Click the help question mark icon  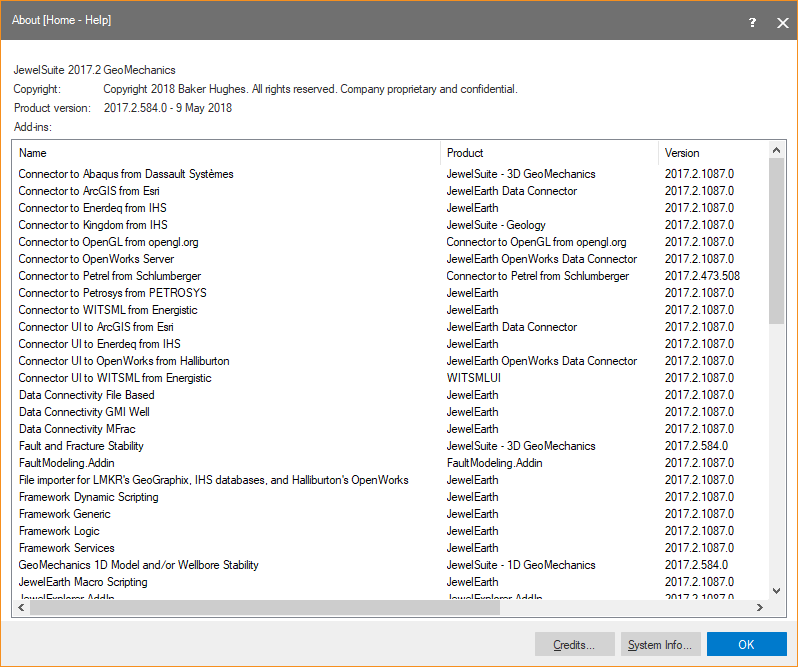752,22
